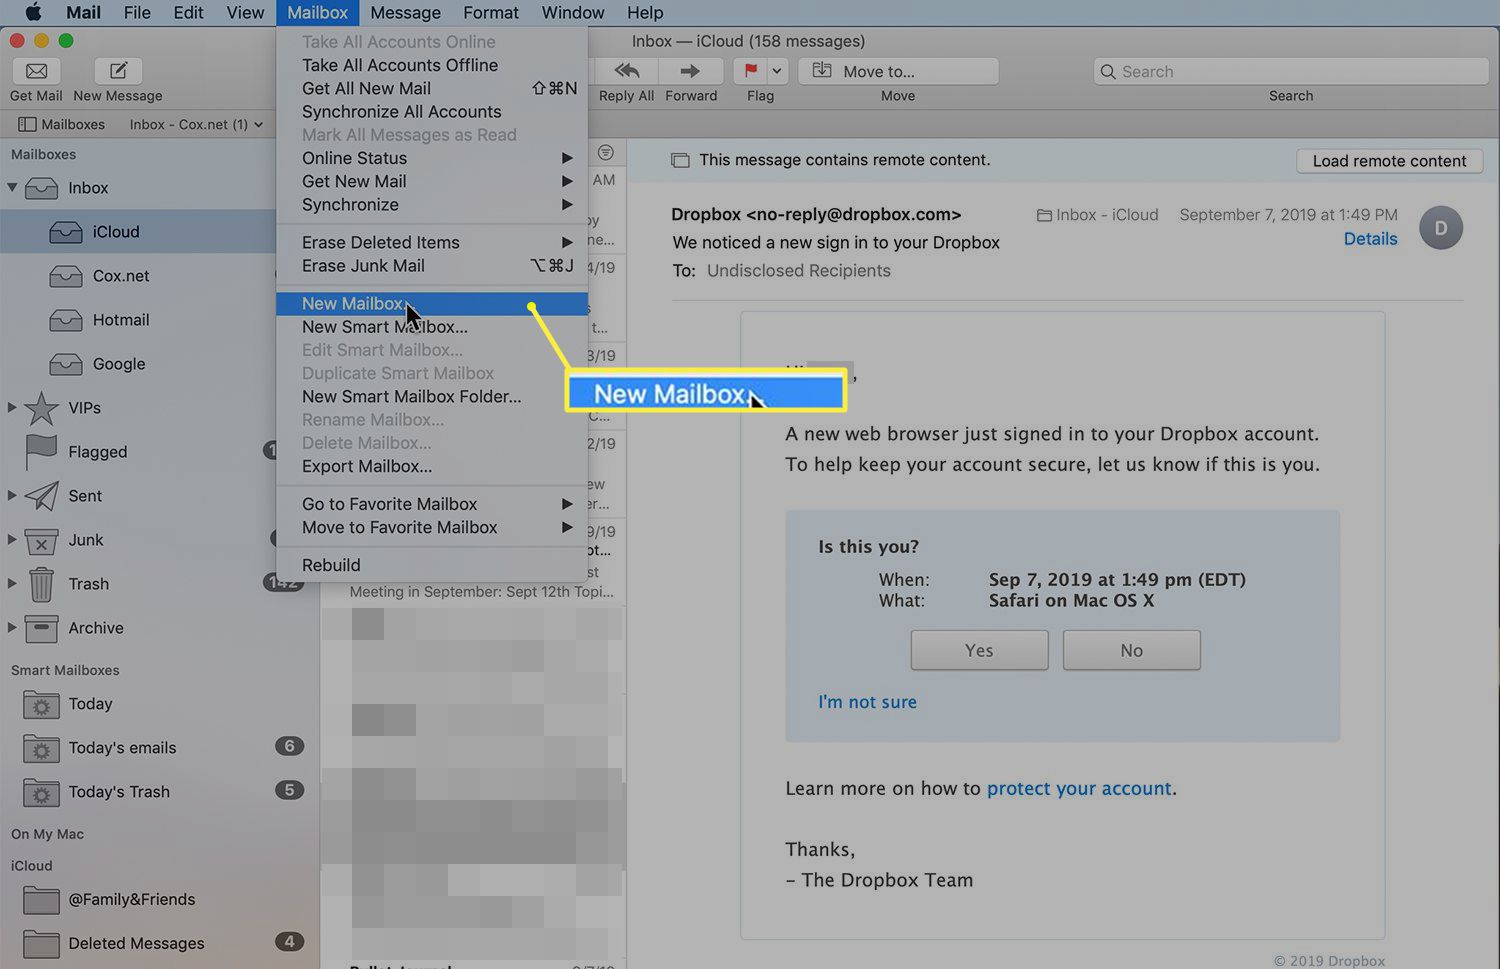This screenshot has width=1500, height=969.
Task: Click the Details link
Action: click(1370, 239)
